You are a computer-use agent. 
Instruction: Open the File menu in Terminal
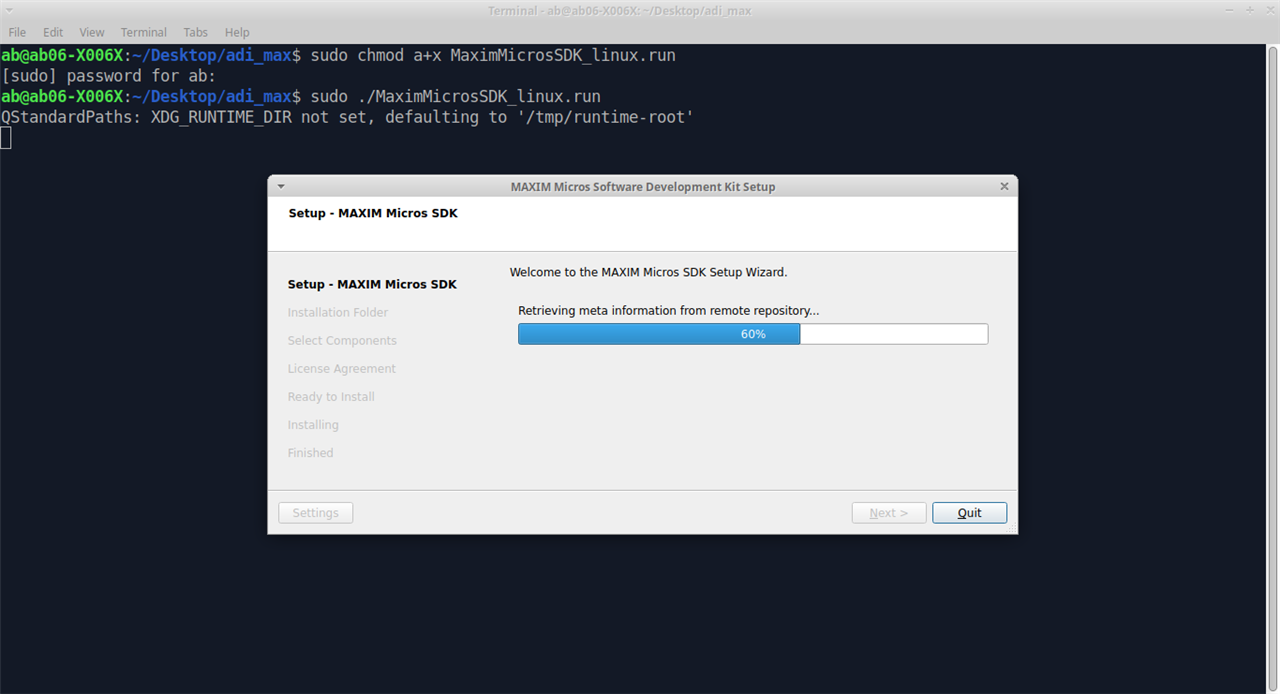coord(17,32)
